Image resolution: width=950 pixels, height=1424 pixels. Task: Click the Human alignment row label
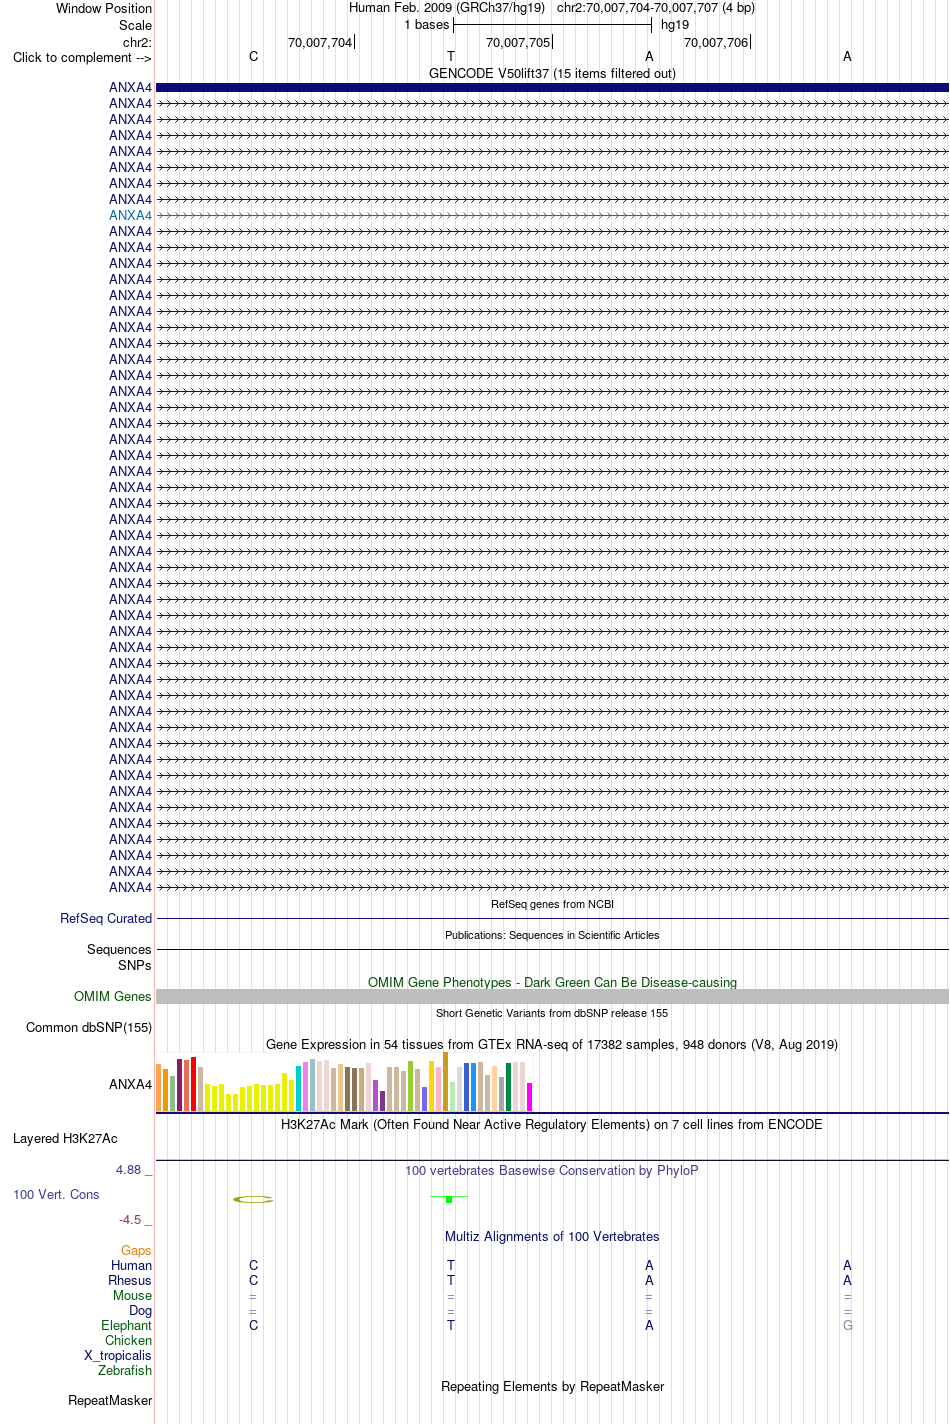(x=131, y=1266)
